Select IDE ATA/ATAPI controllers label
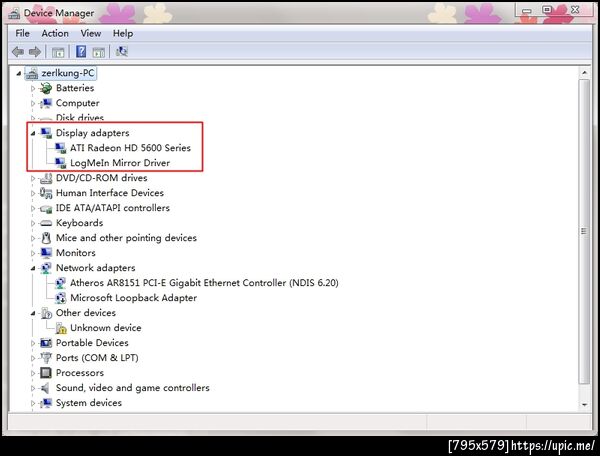The image size is (600, 456). click(x=112, y=208)
